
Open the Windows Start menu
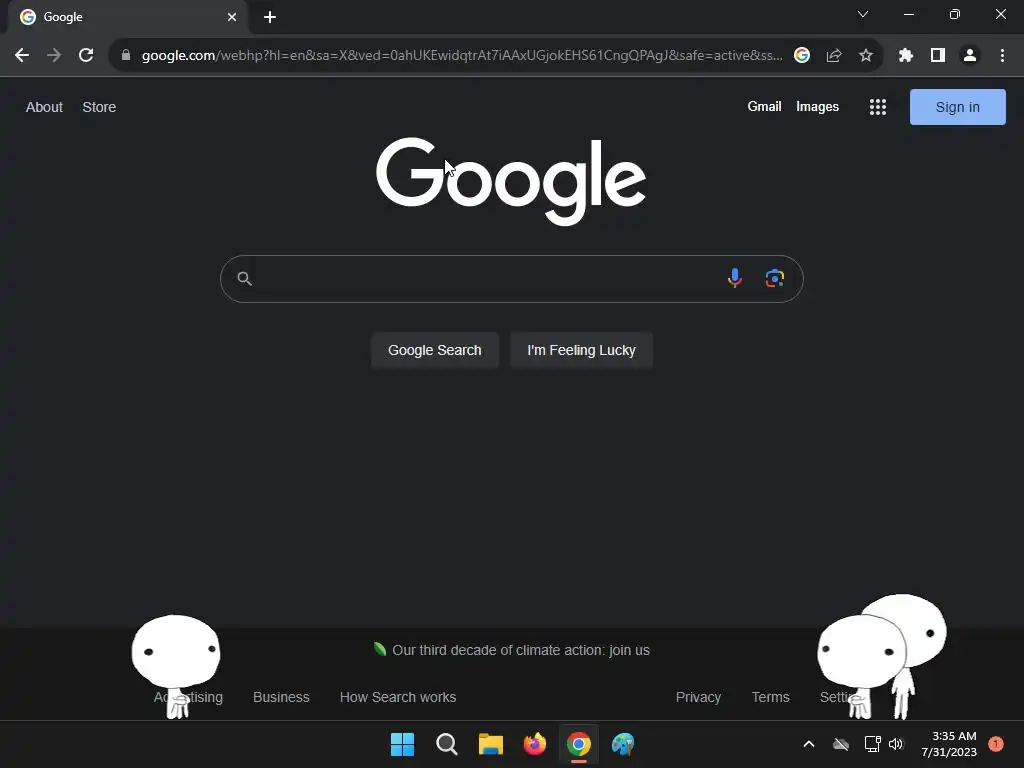402,744
